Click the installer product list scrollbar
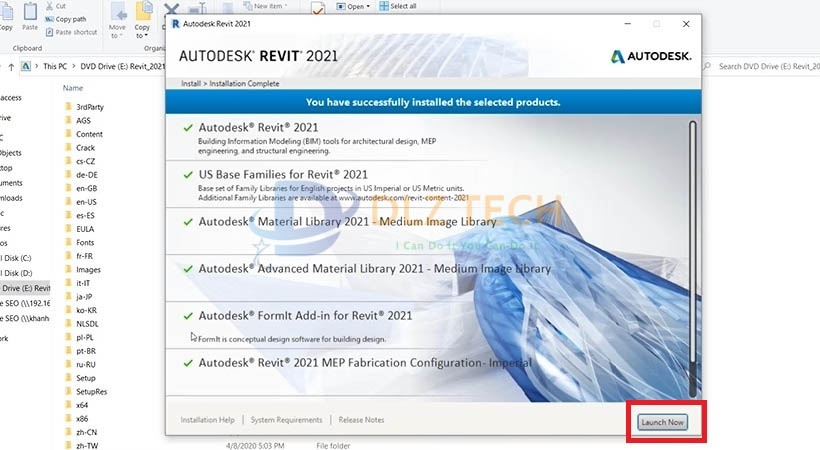820x450 pixels. (x=692, y=258)
